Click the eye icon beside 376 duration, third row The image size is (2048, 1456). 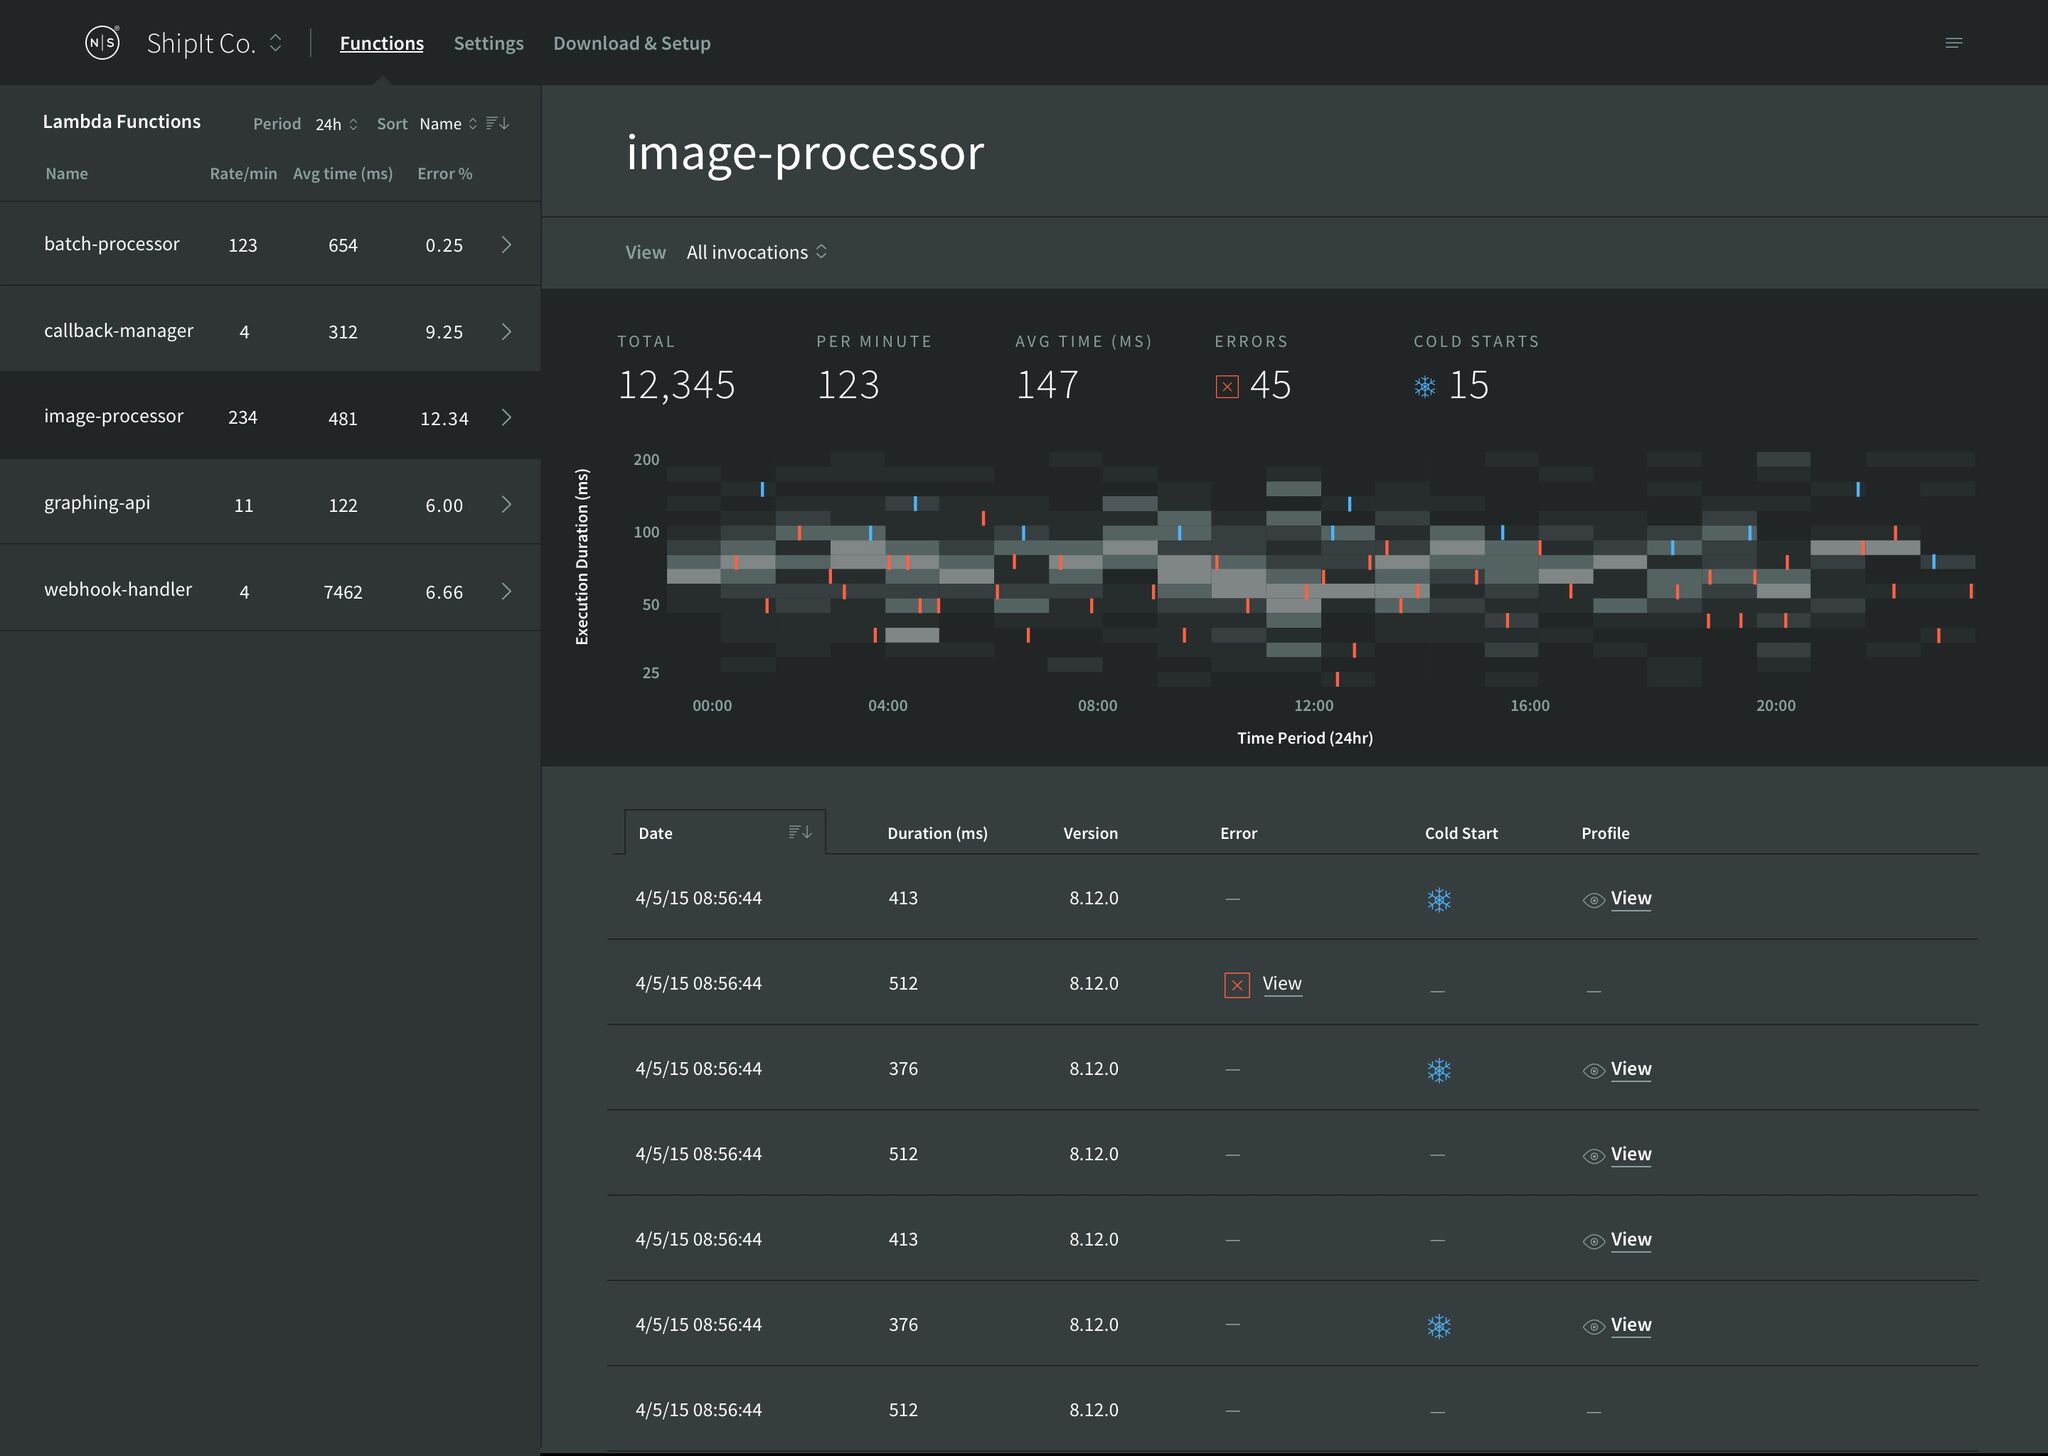(x=1593, y=1071)
